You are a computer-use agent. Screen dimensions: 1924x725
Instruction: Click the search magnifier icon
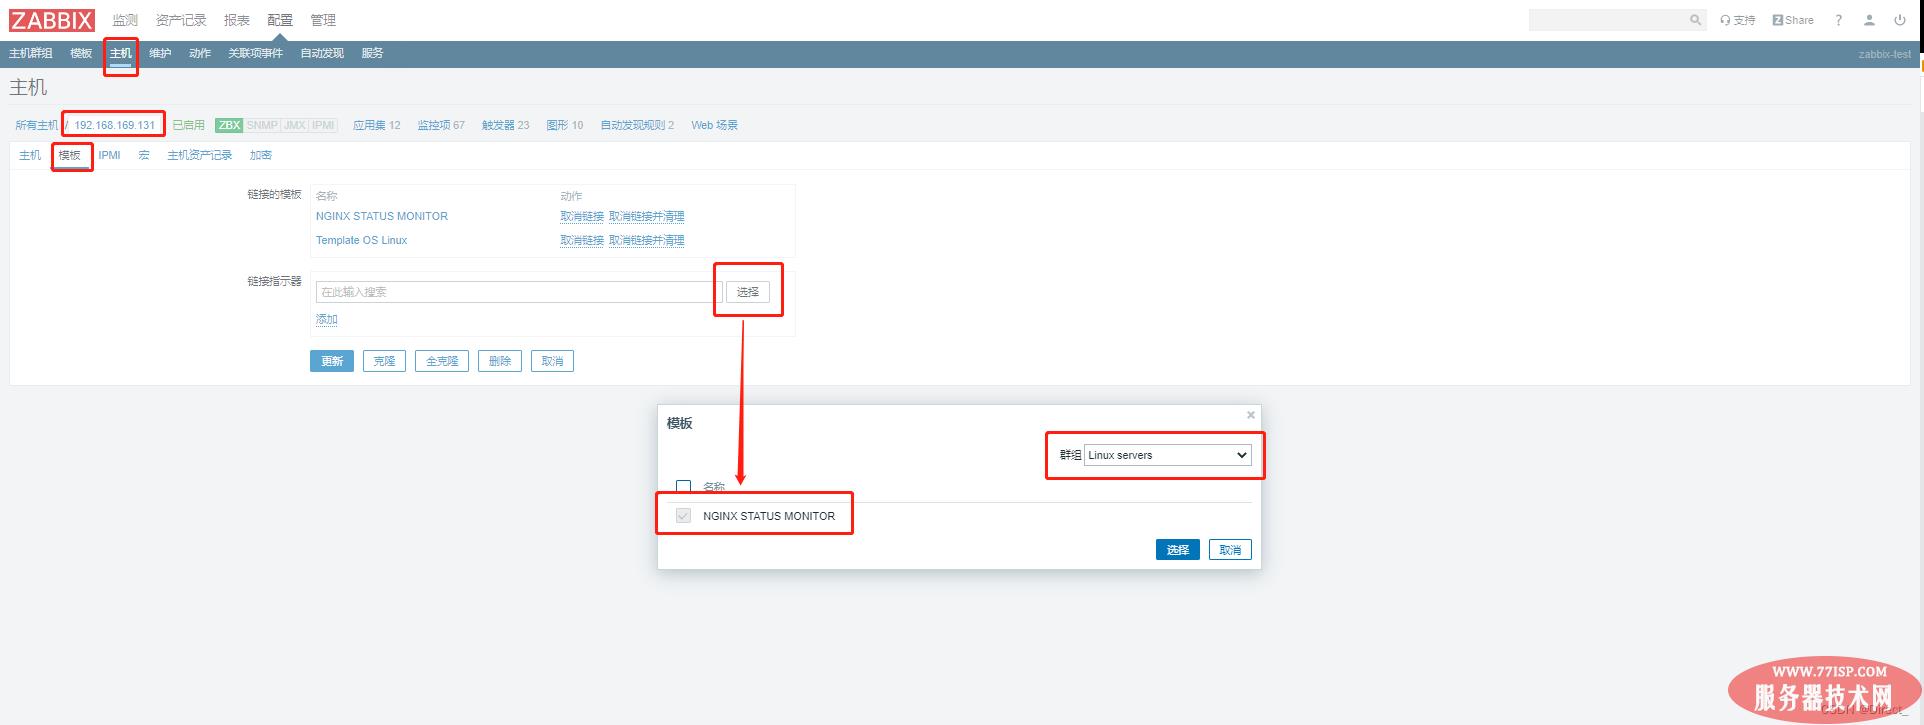point(1695,20)
